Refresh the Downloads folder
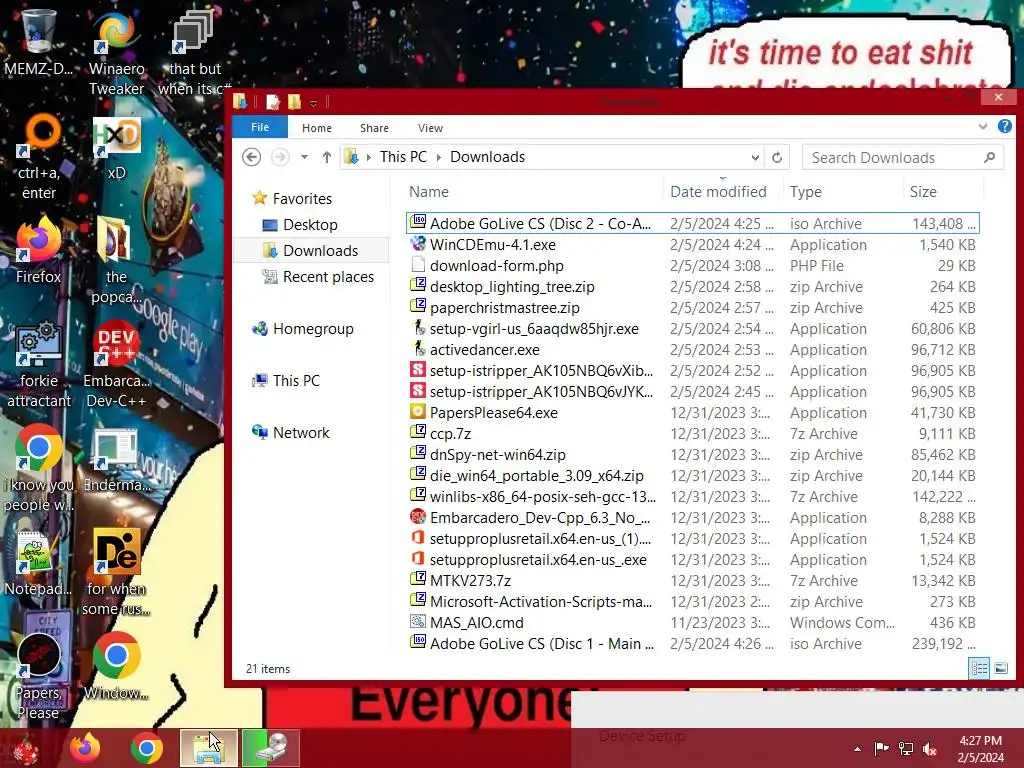1024x768 pixels. tap(777, 157)
